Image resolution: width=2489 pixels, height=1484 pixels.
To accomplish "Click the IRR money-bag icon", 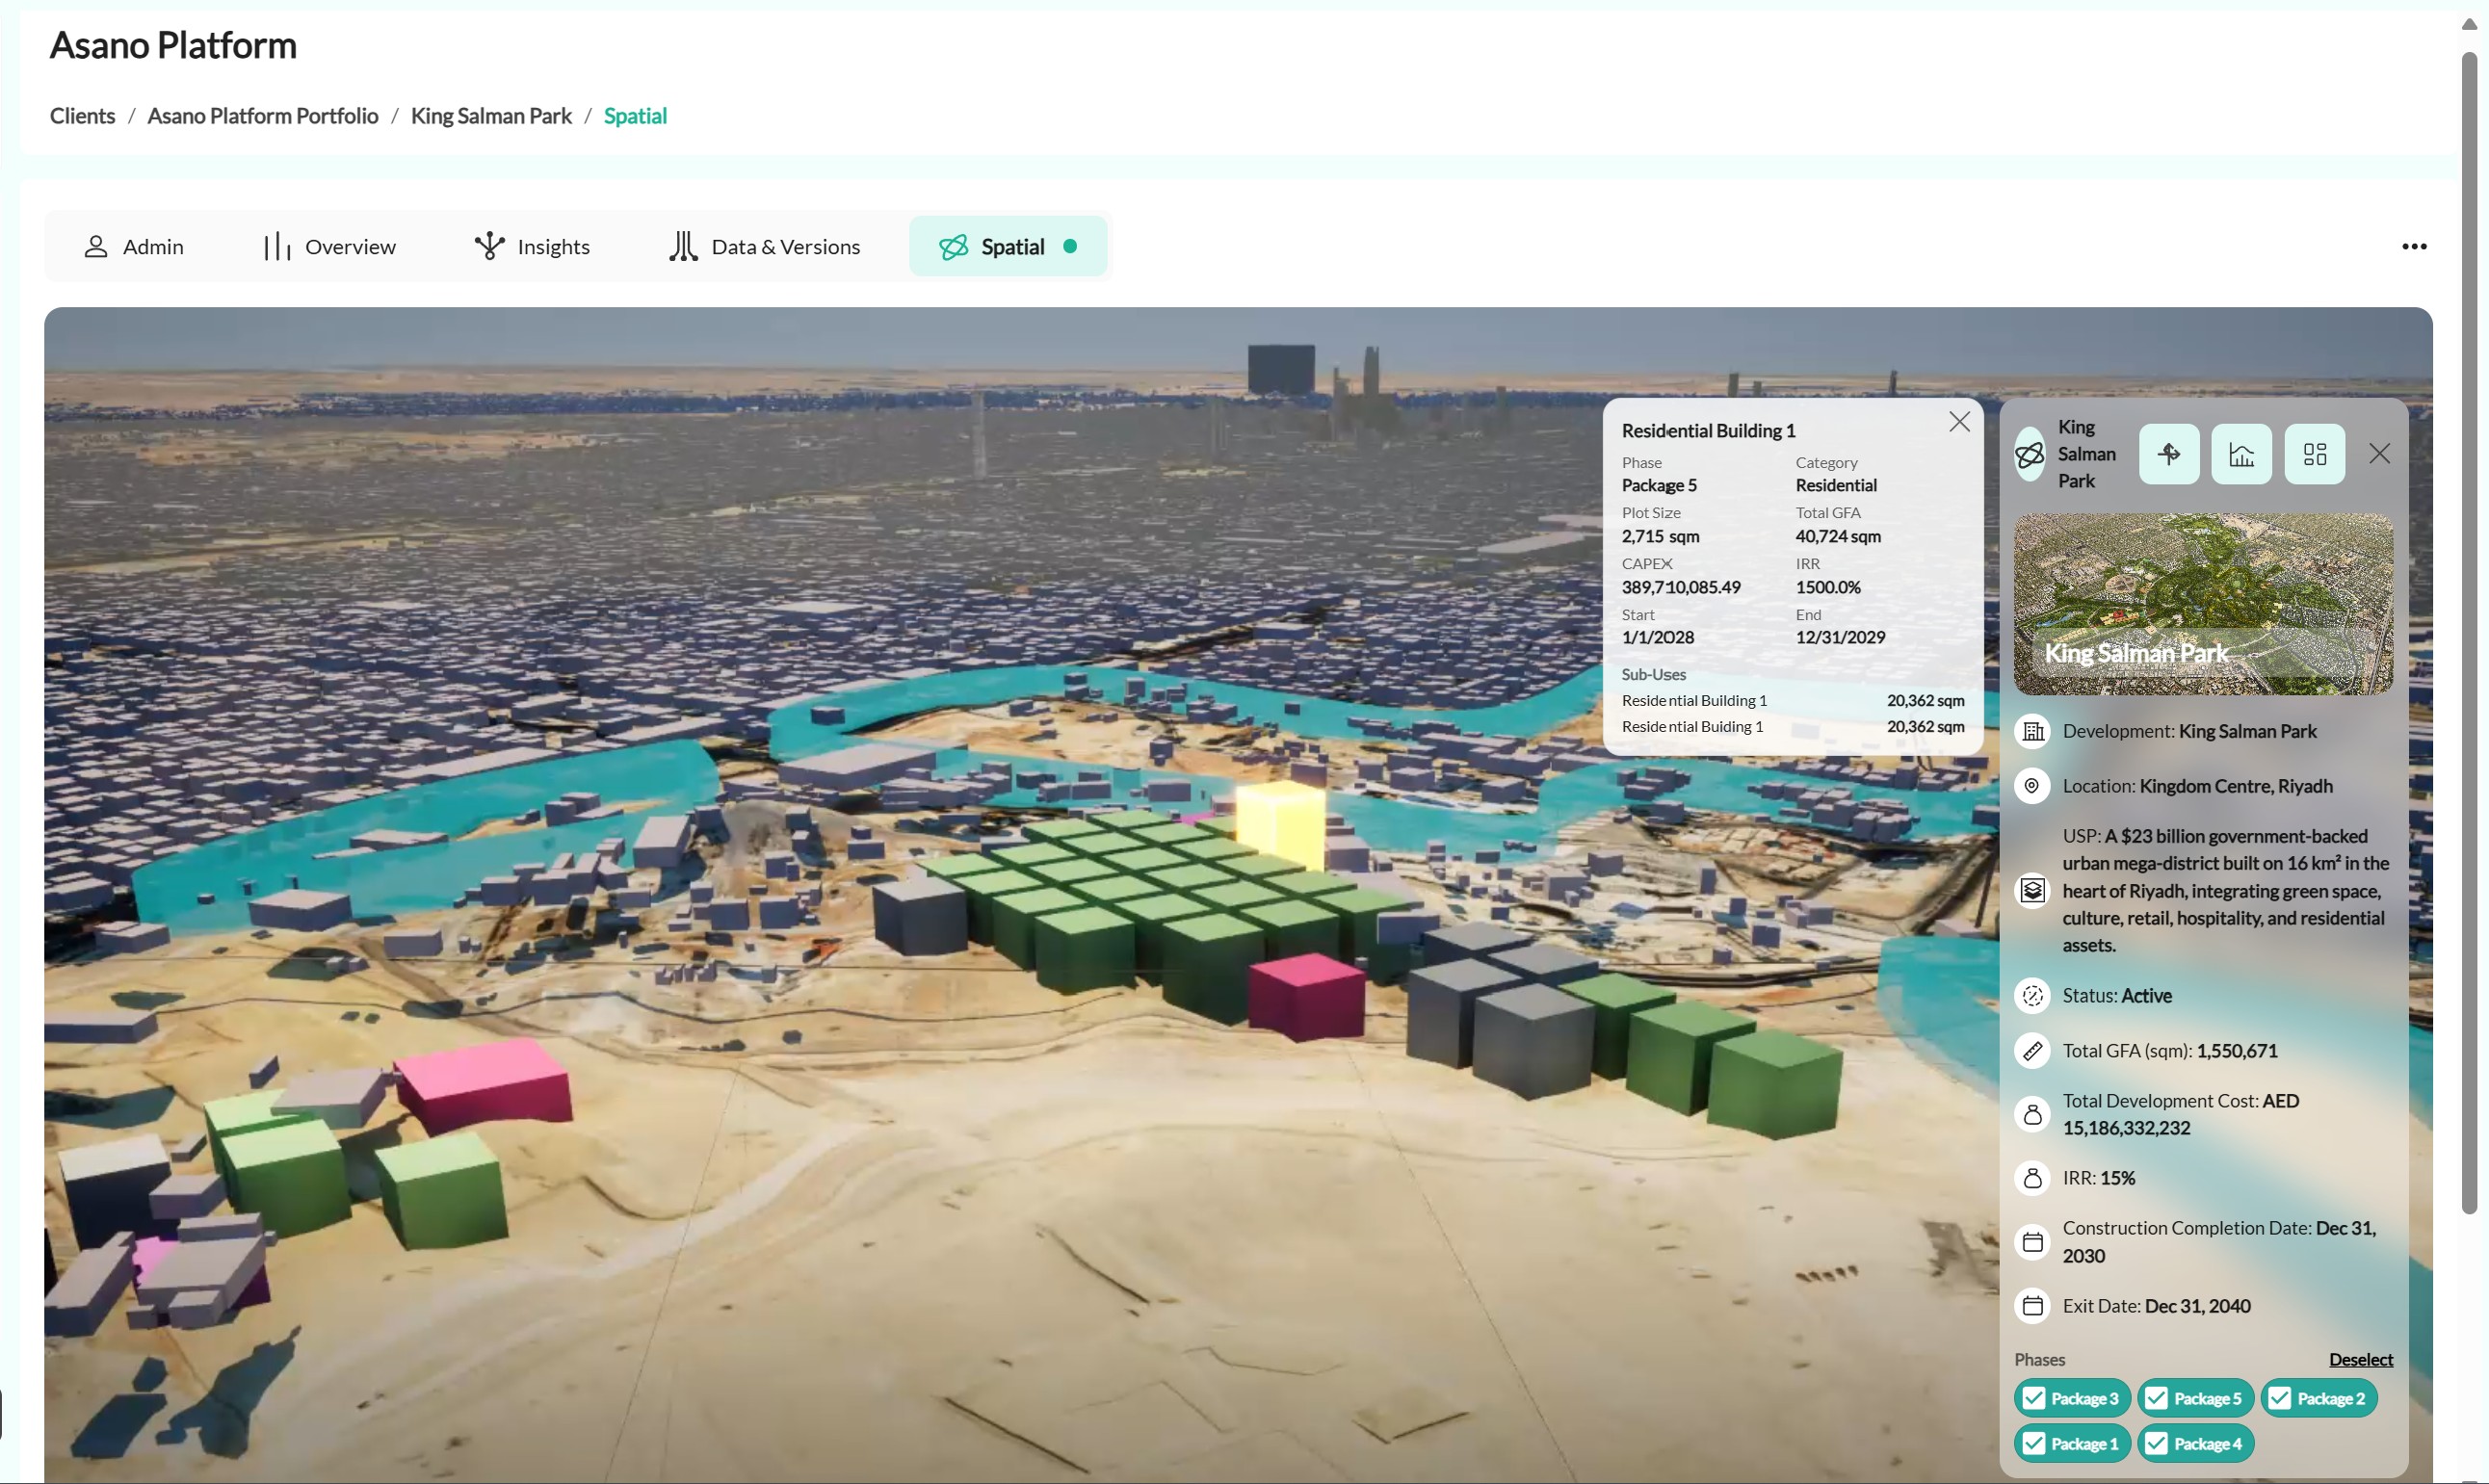I will (x=2032, y=1178).
